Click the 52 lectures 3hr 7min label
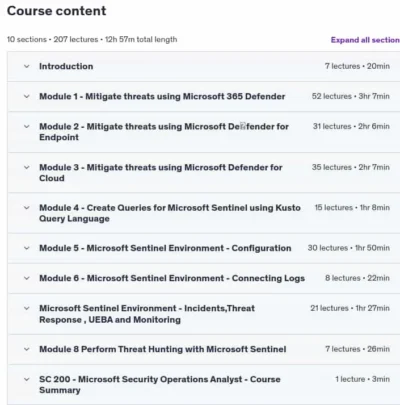Viewport: 400px width, 405px height. click(351, 96)
